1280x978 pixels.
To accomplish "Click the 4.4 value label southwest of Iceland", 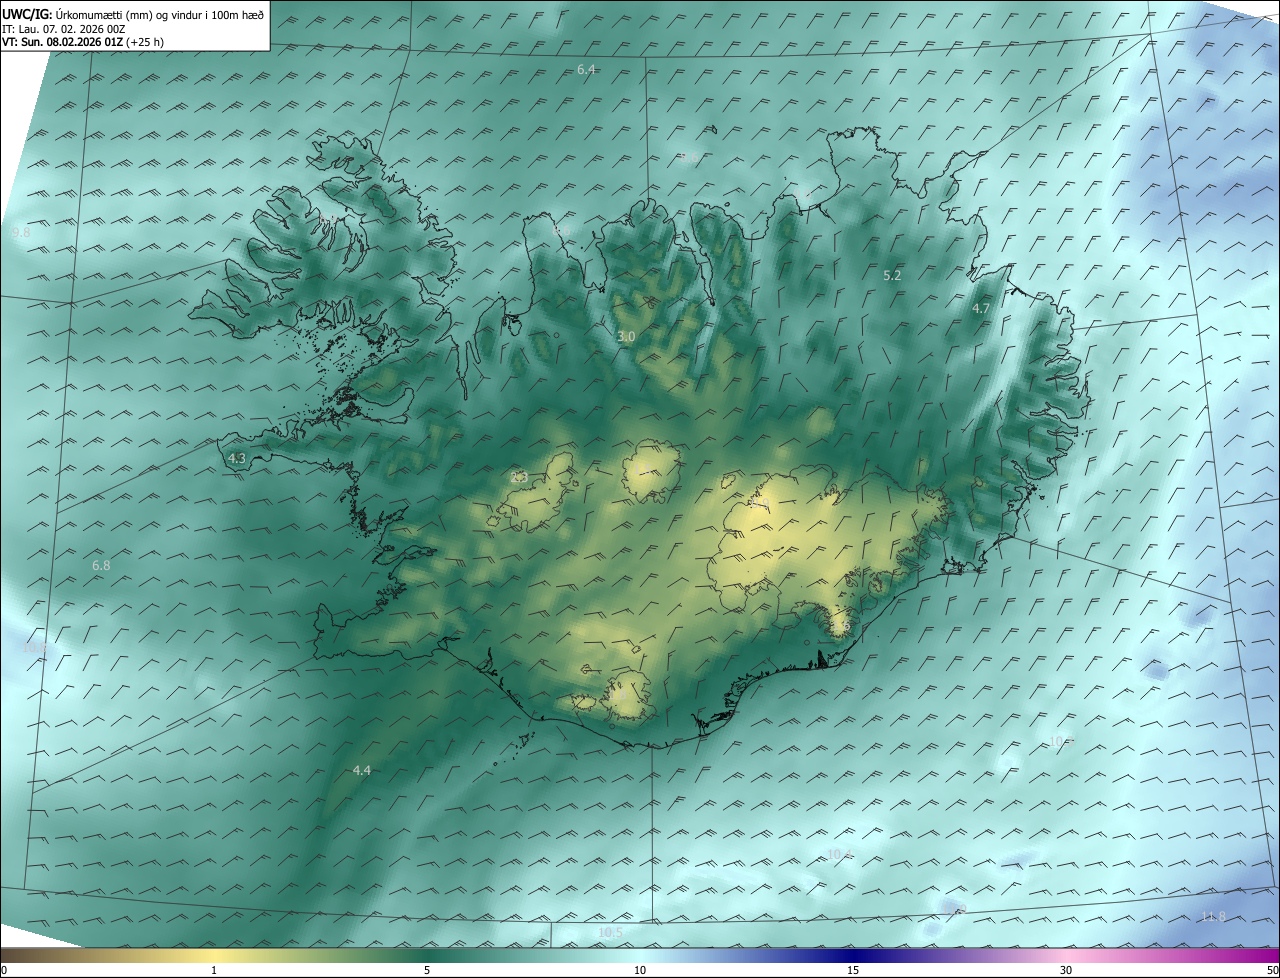I will [362, 770].
